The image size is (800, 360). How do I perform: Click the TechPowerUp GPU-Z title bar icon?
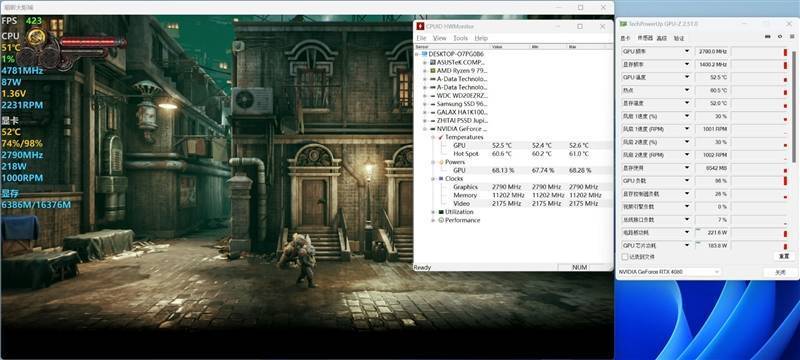click(623, 24)
